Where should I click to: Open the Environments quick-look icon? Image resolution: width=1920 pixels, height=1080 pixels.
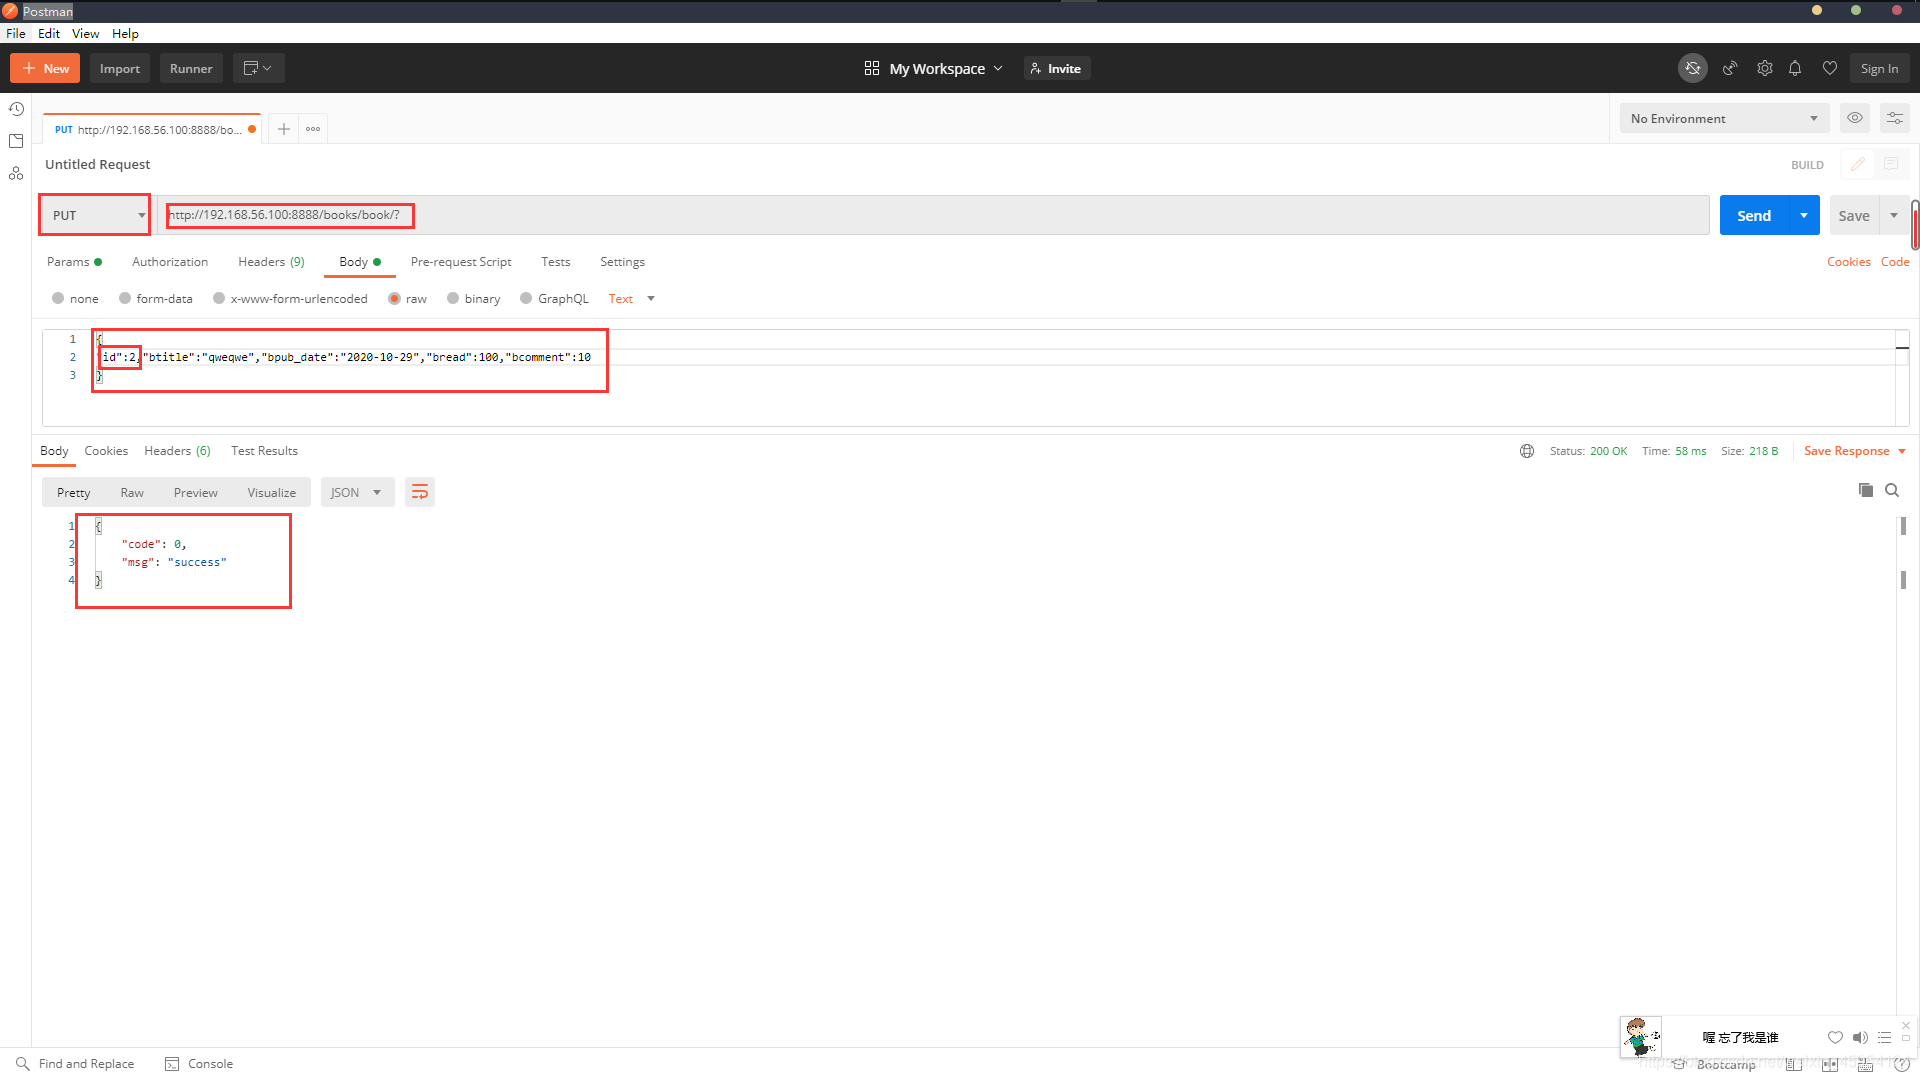pos(1855,117)
